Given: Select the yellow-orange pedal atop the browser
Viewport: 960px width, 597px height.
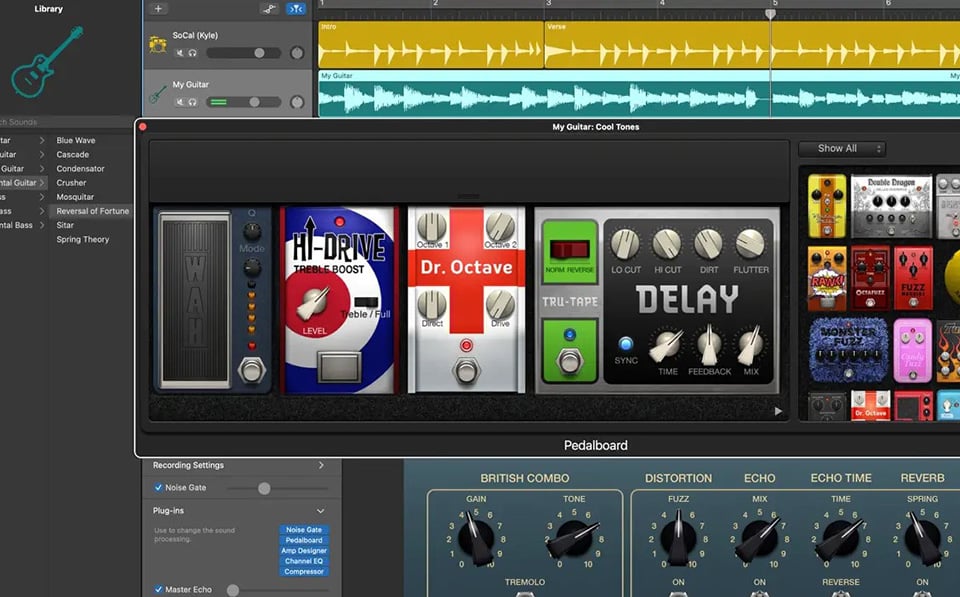Looking at the screenshot, I should [827, 206].
